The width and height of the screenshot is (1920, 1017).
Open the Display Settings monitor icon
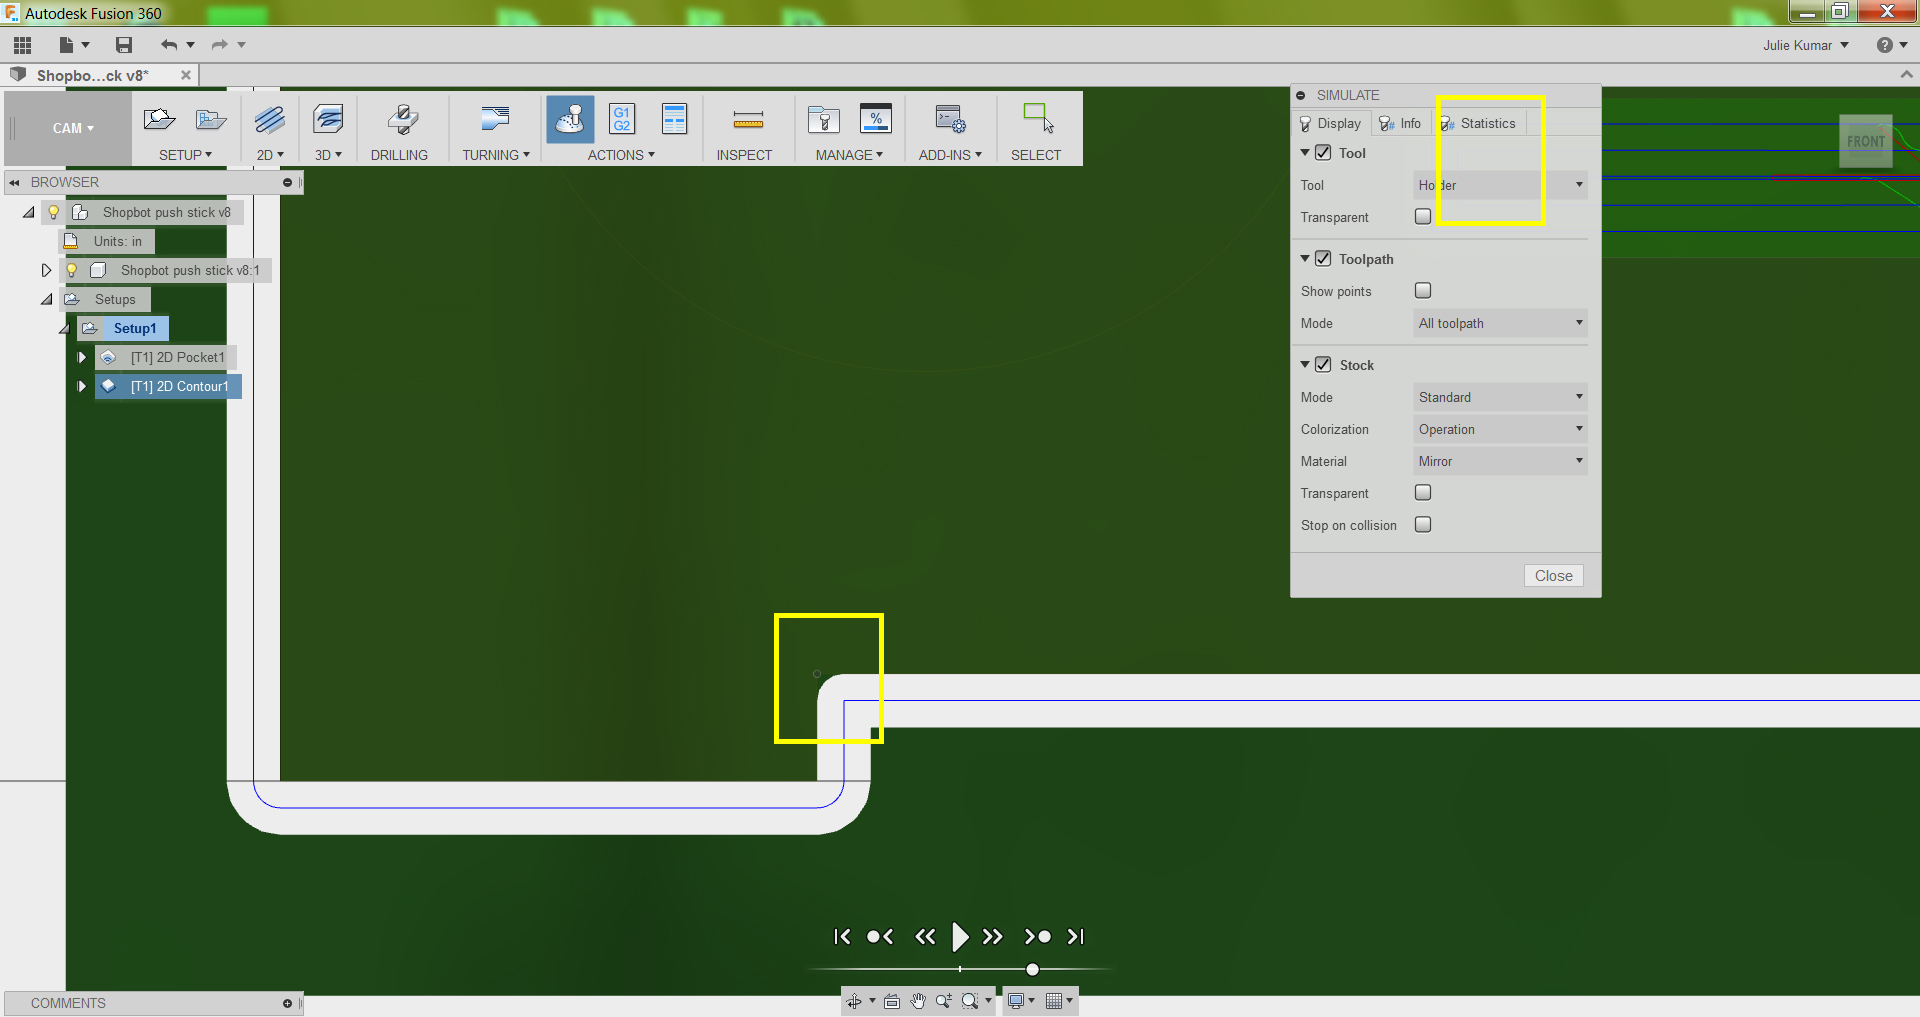pos(1016,1001)
